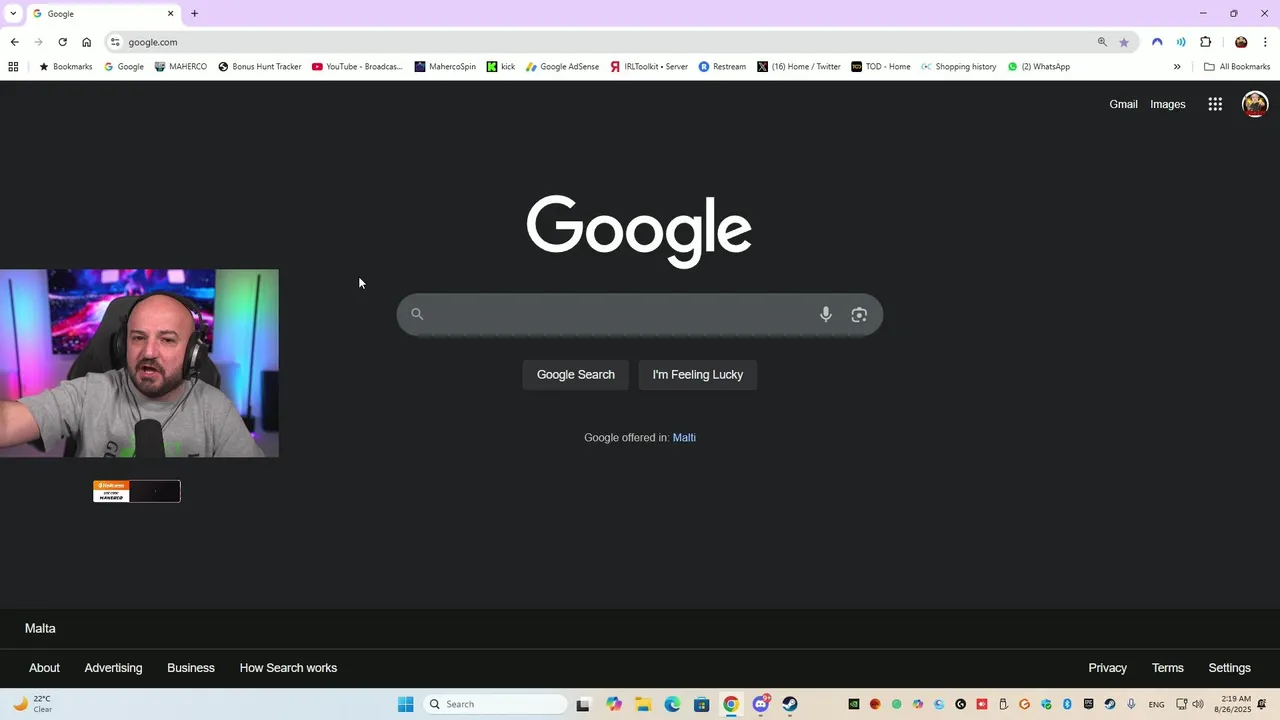This screenshot has width=1280, height=720.
Task: Open the blue arc extension icon
Action: coord(1157,42)
